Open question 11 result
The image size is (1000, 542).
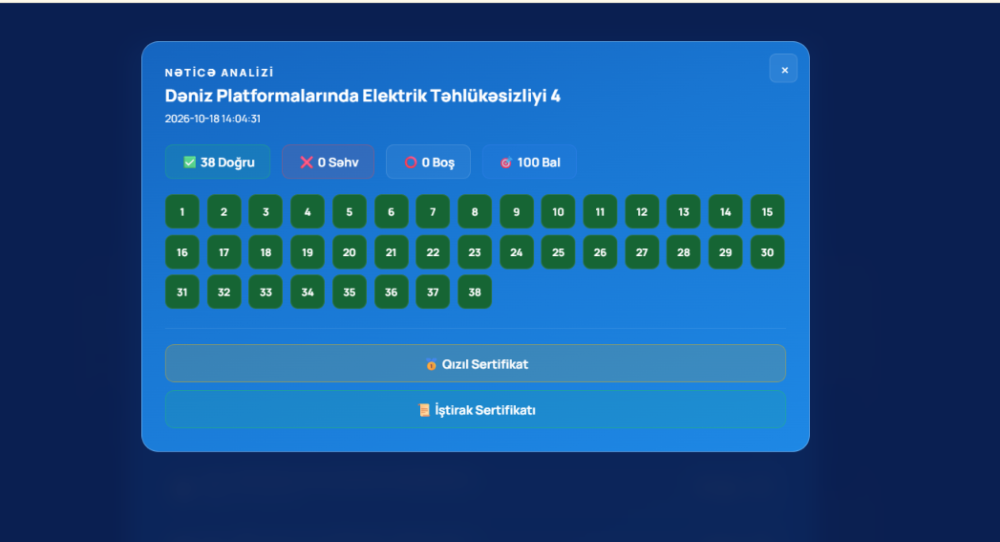tap(600, 212)
